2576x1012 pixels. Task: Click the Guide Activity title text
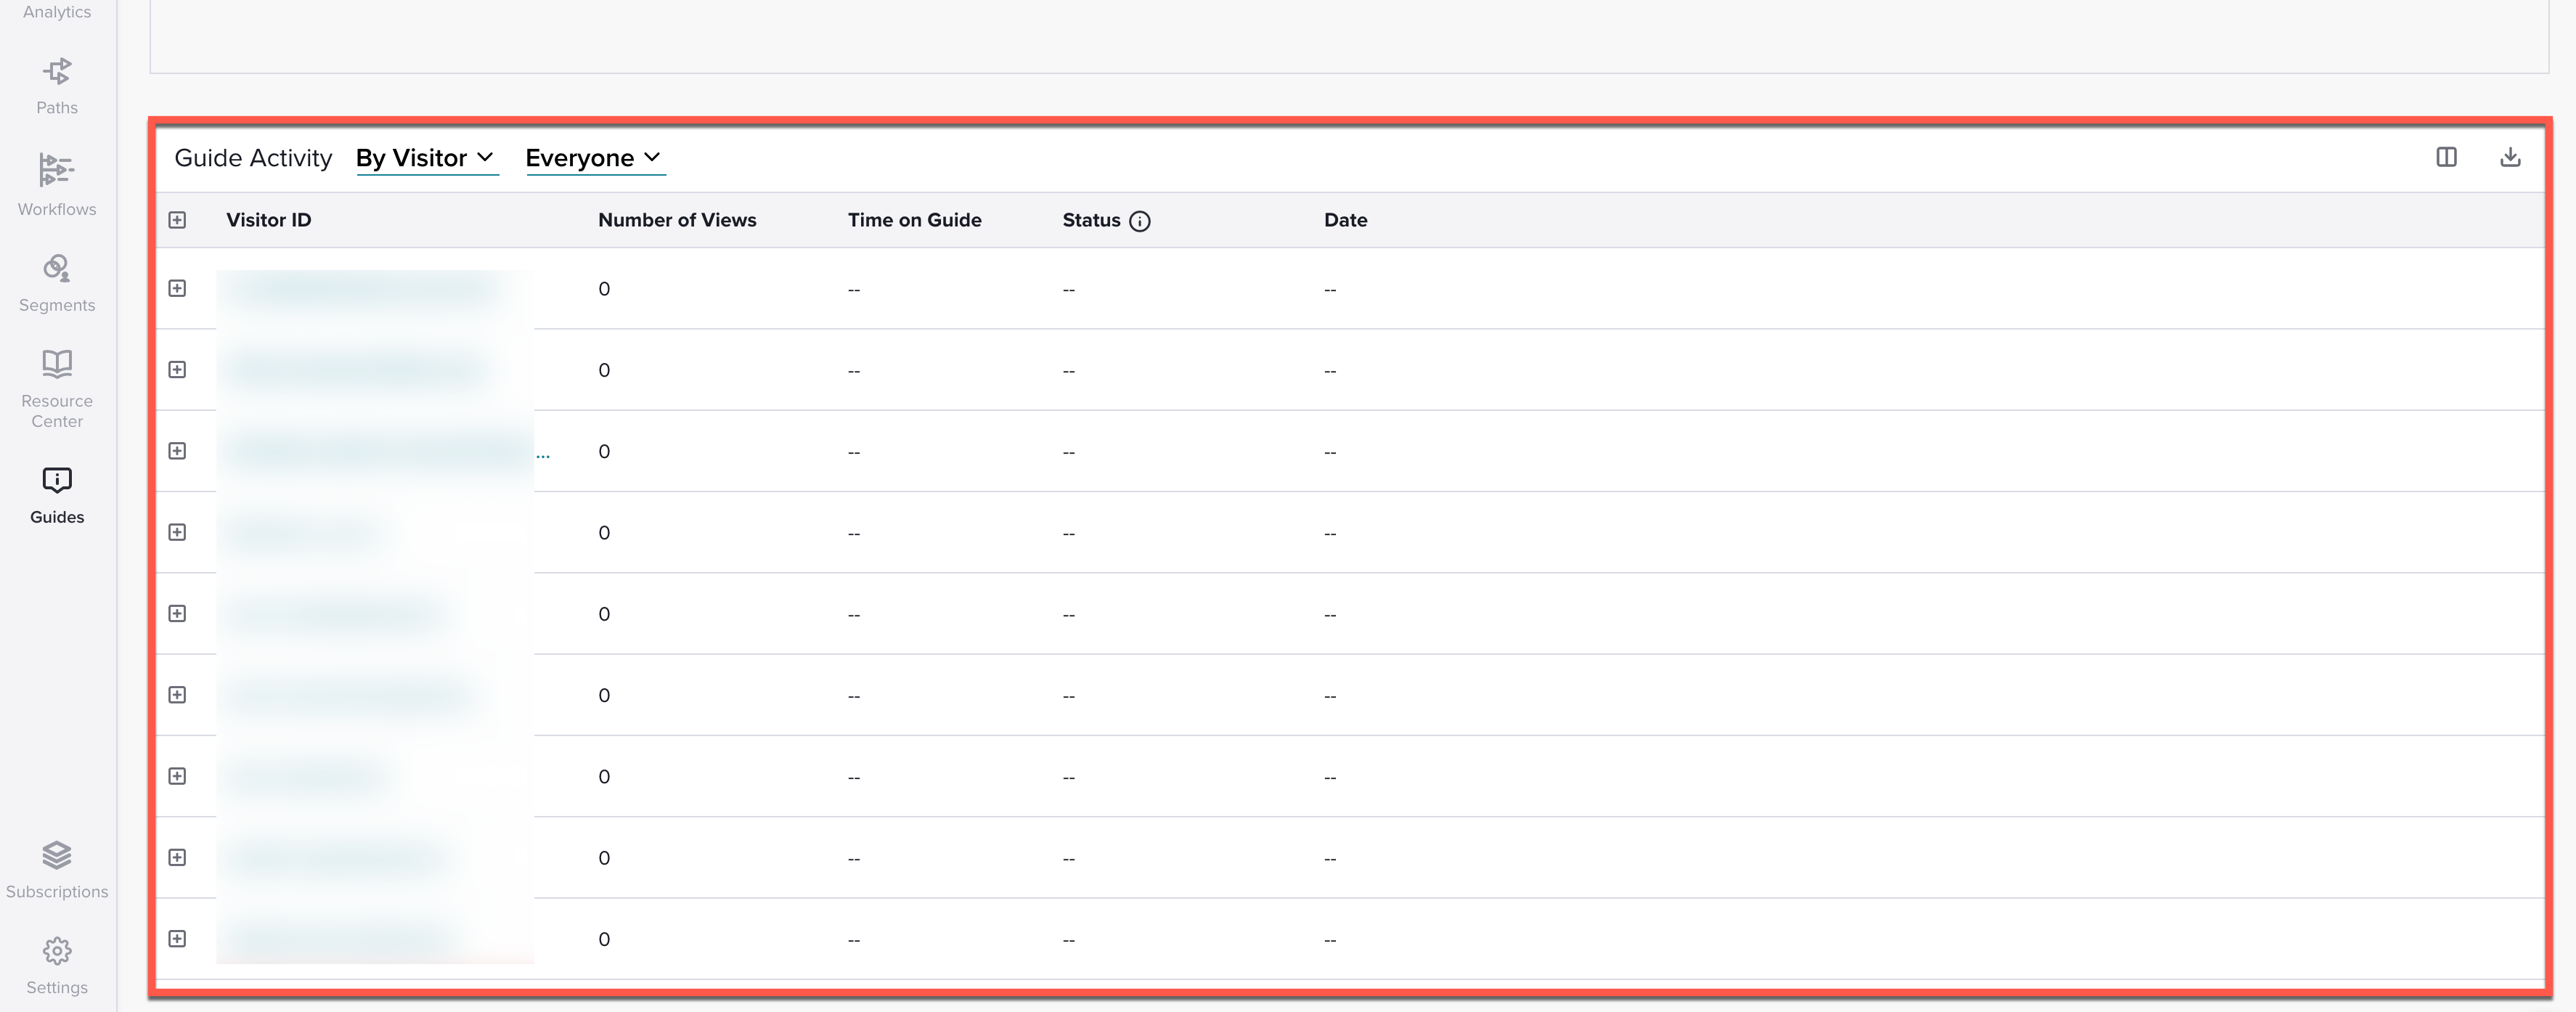253,158
